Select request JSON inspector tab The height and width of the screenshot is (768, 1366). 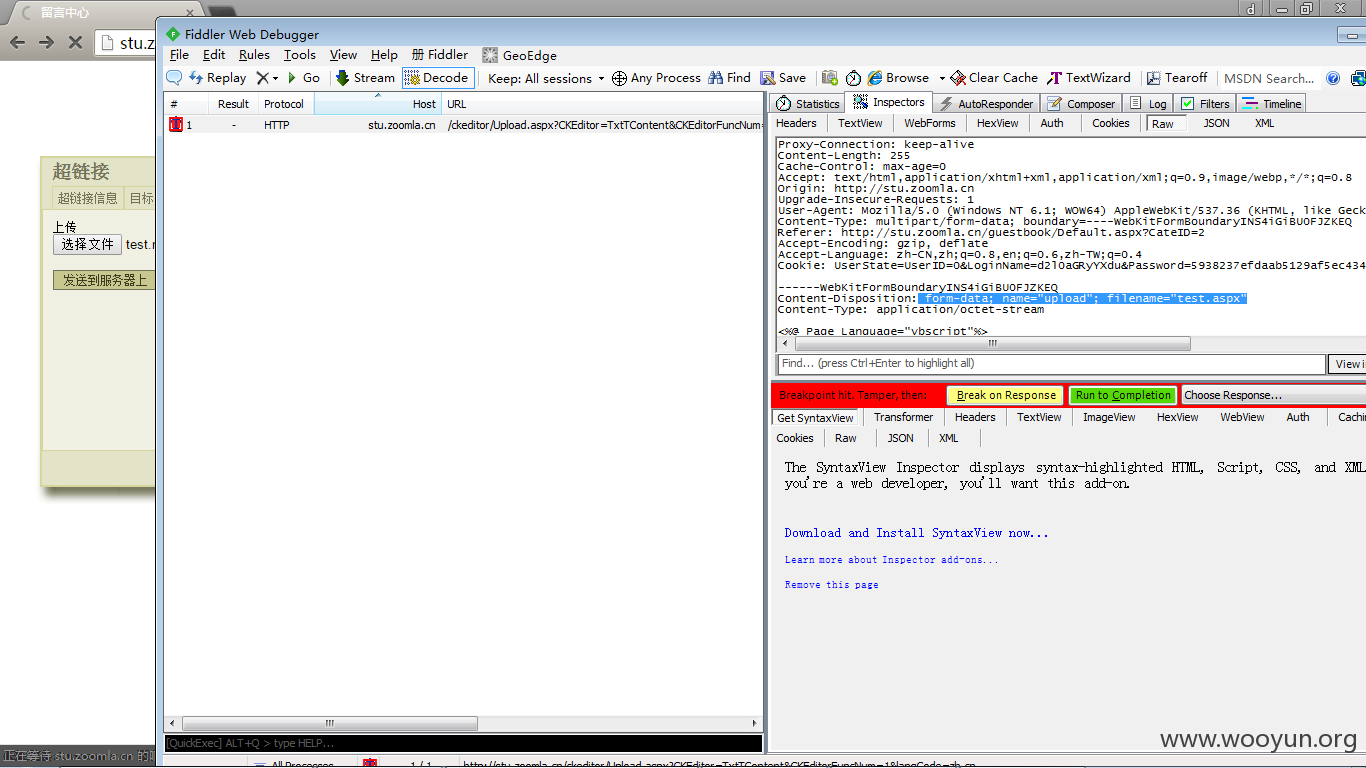[x=1216, y=123]
